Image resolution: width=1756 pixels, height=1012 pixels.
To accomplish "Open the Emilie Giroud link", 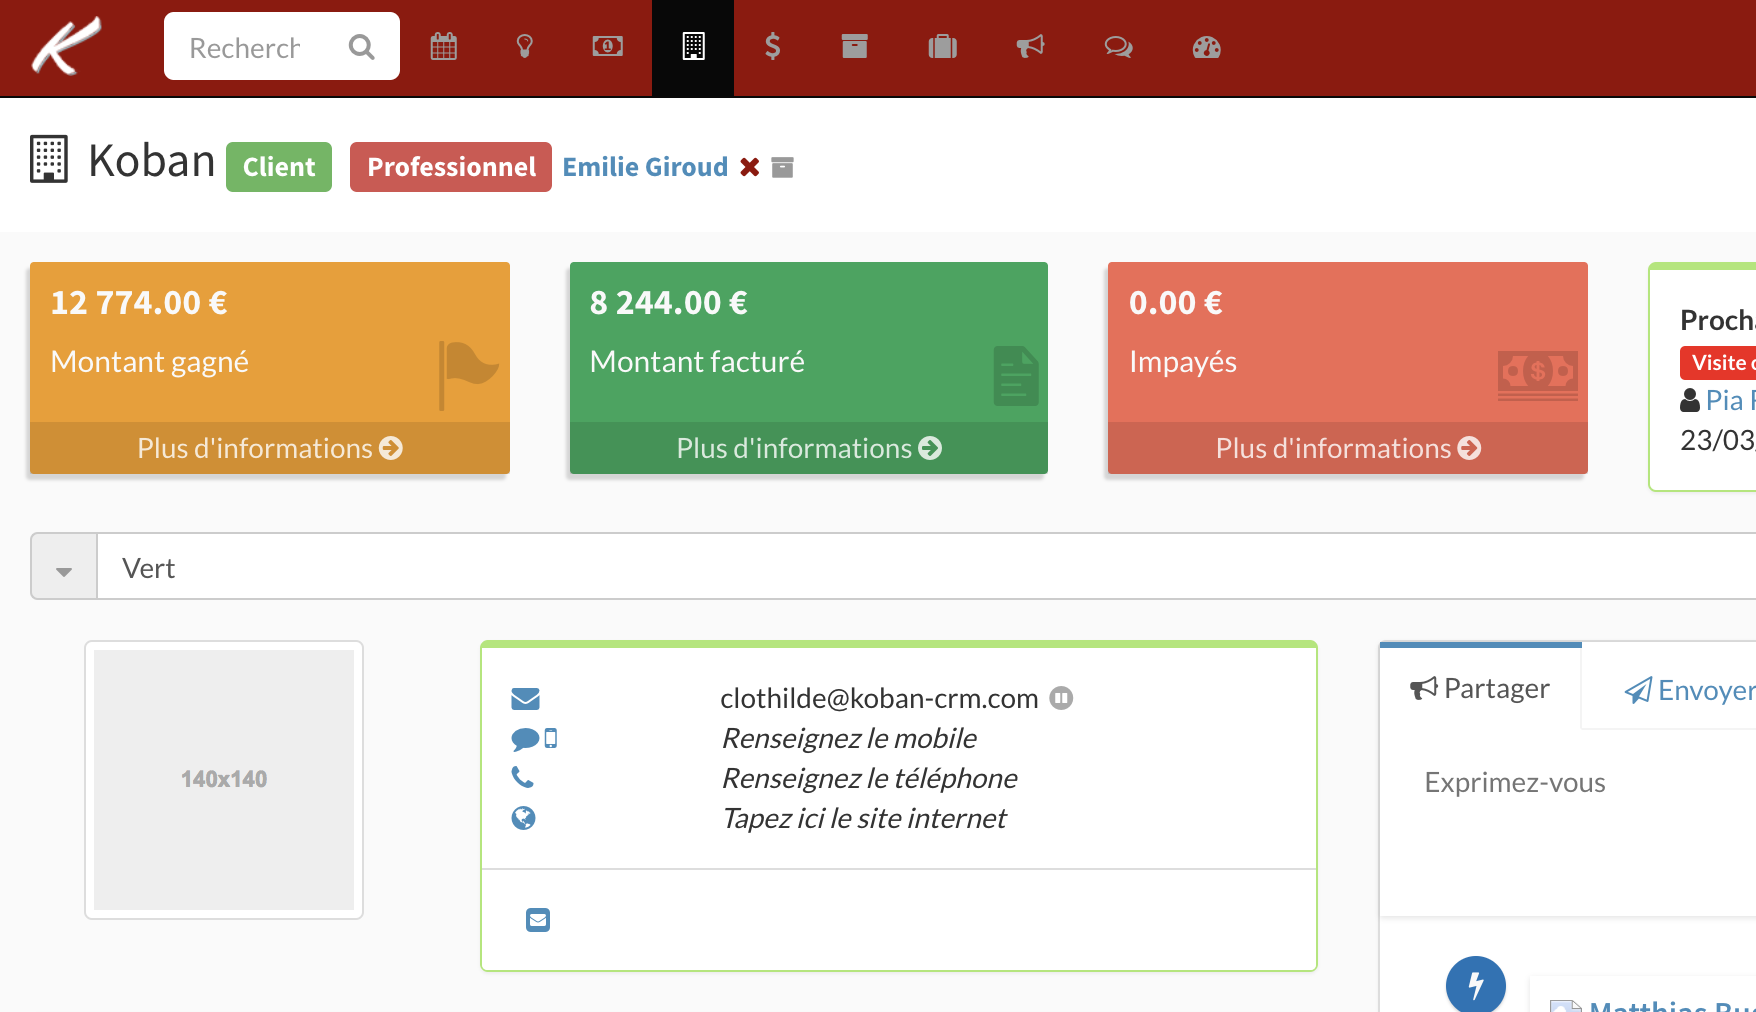I will (645, 167).
